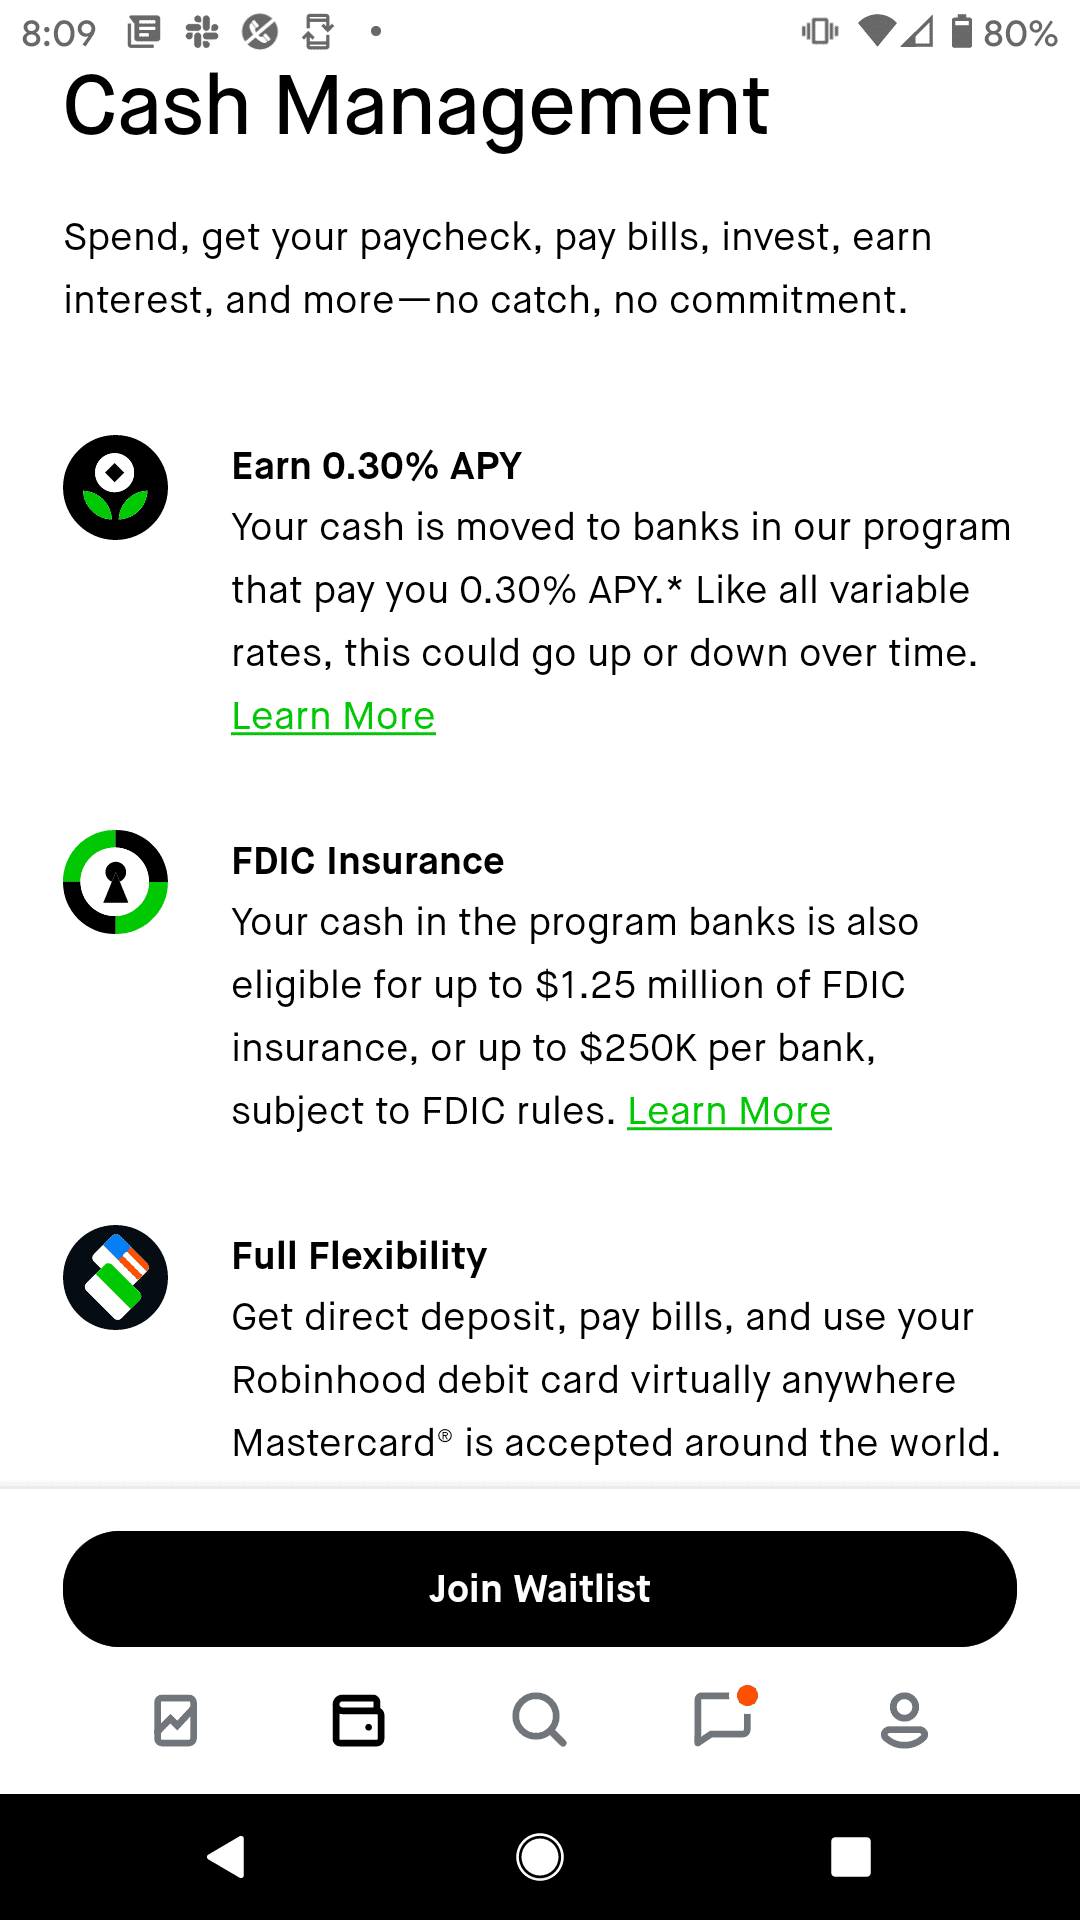The image size is (1080, 1920).
Task: Open Slack icon in the status bar
Action: [203, 31]
